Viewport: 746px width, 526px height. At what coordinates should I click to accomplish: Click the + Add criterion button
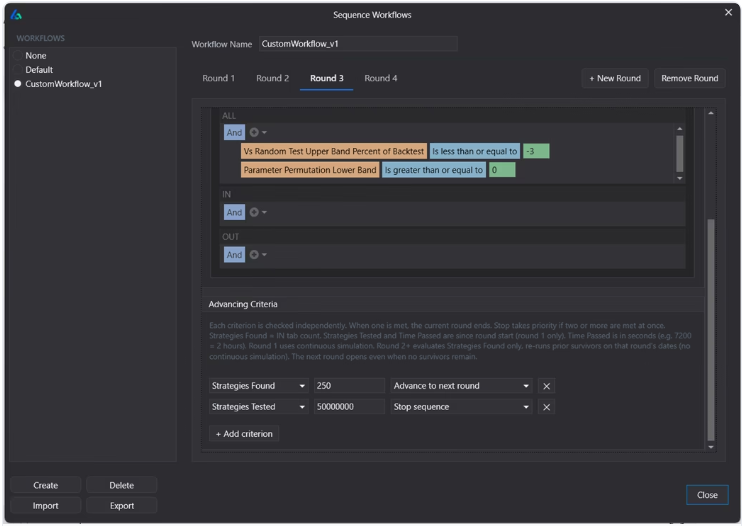coord(244,434)
